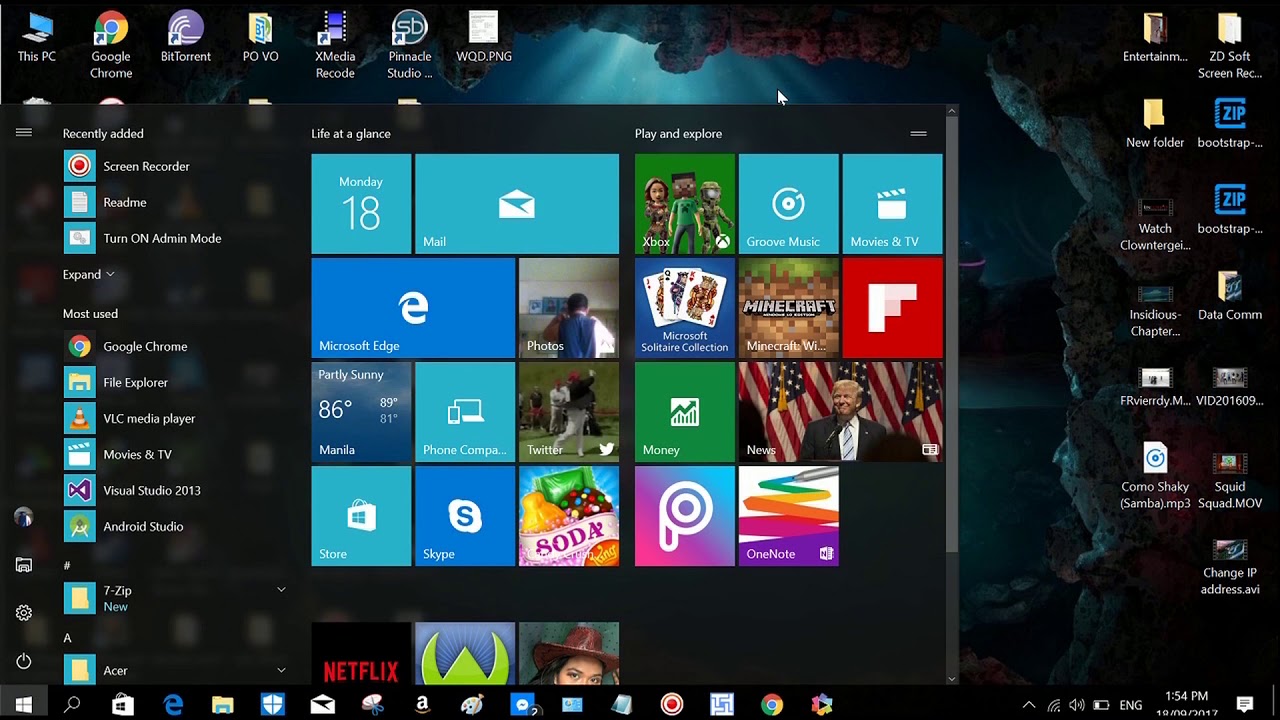Open the Phone Companion tile
1280x720 pixels.
(x=465, y=412)
